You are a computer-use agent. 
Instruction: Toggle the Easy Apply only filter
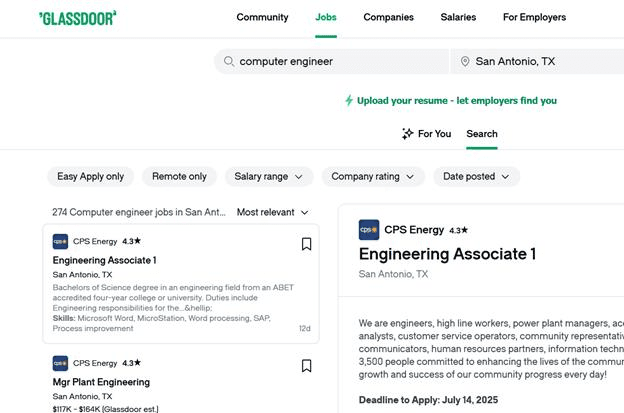pyautogui.click(x=91, y=176)
